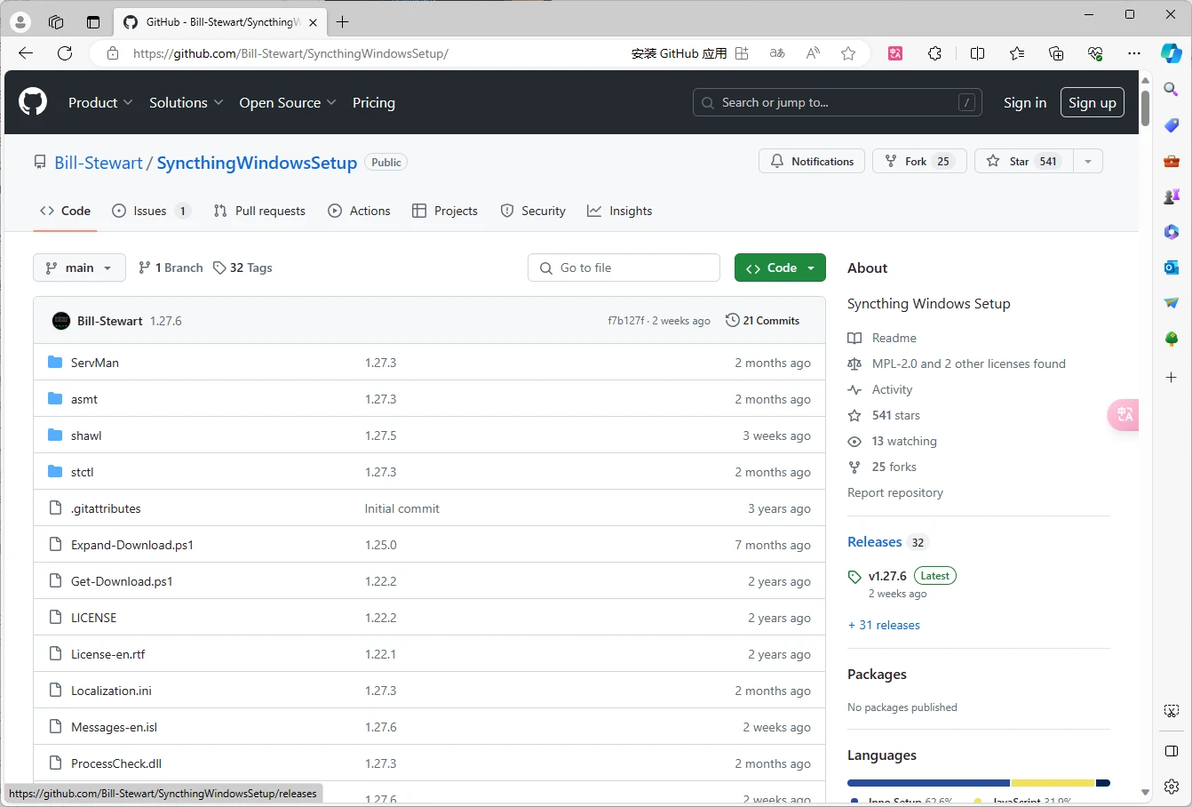Image resolution: width=1192 pixels, height=807 pixels.
Task: Click the shopping tag icon in sidebar
Action: [x=1171, y=125]
